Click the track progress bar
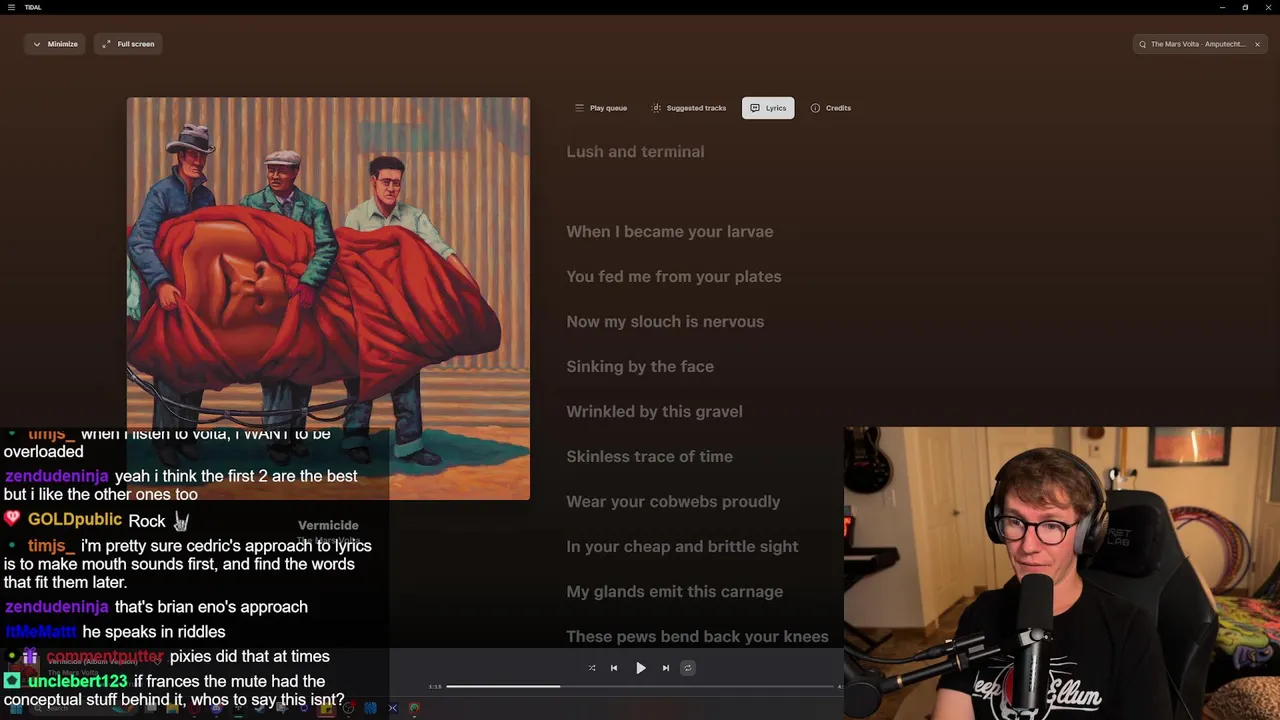Image resolution: width=1280 pixels, height=720 pixels. [x=640, y=687]
